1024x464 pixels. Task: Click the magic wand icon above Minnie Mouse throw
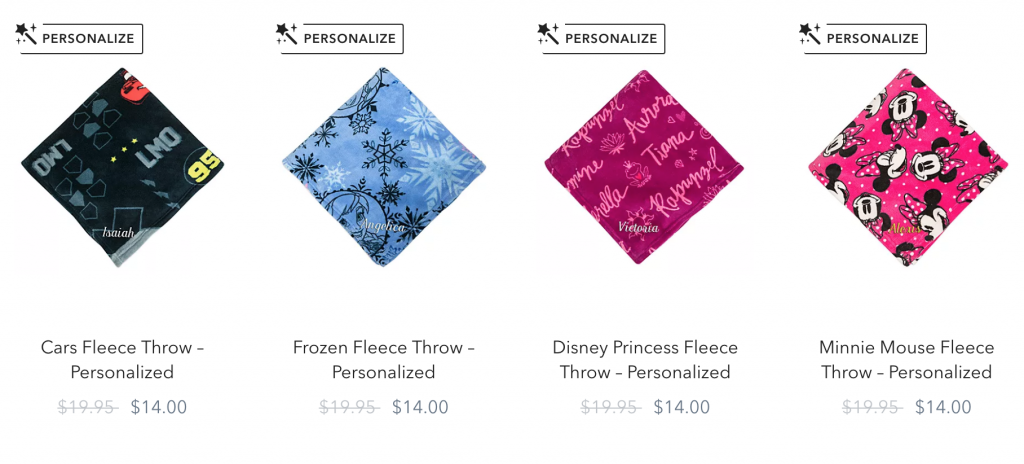[x=810, y=34]
